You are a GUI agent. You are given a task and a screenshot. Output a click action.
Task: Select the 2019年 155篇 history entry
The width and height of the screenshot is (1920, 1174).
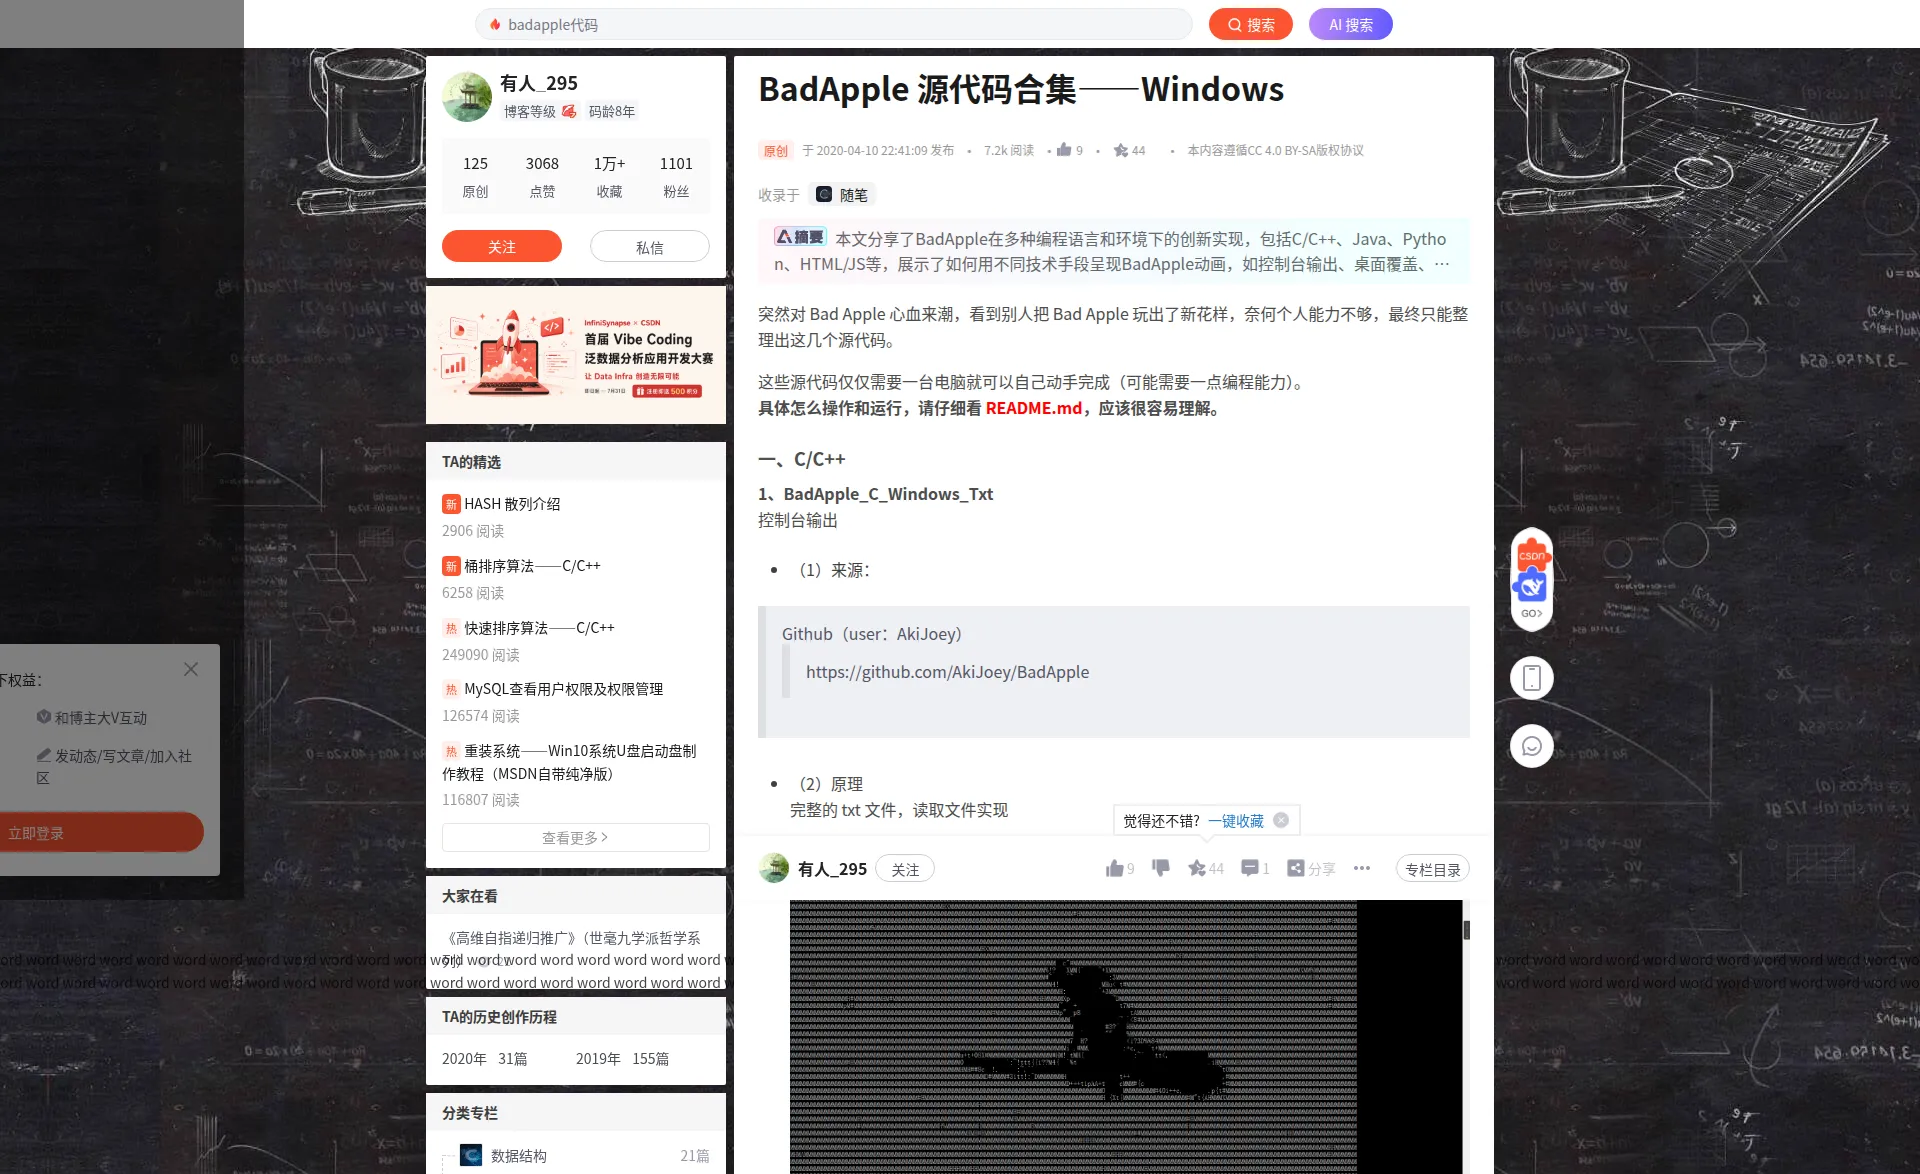point(622,1059)
